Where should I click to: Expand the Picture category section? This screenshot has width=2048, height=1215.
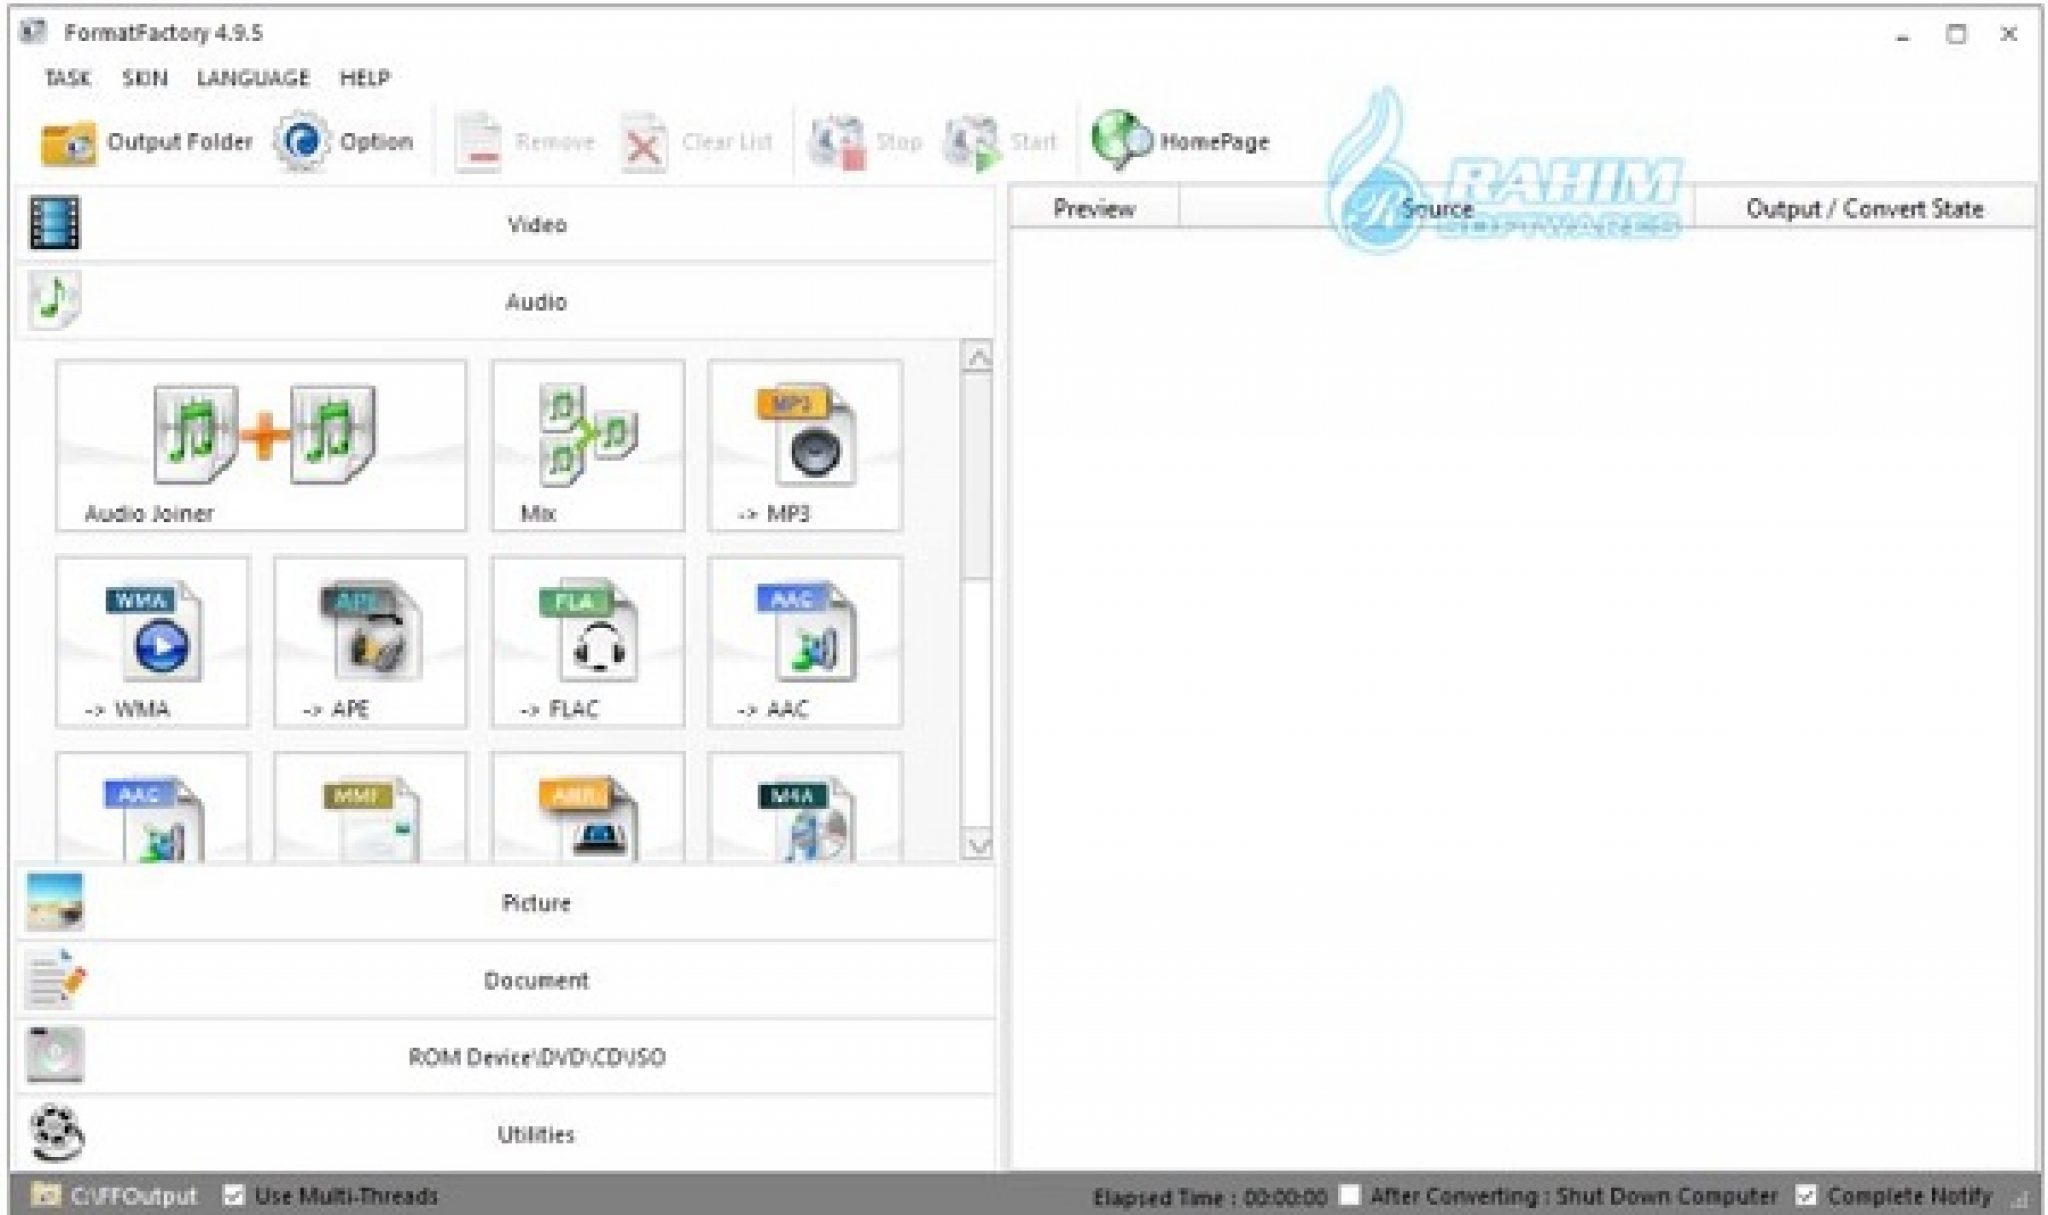point(536,903)
